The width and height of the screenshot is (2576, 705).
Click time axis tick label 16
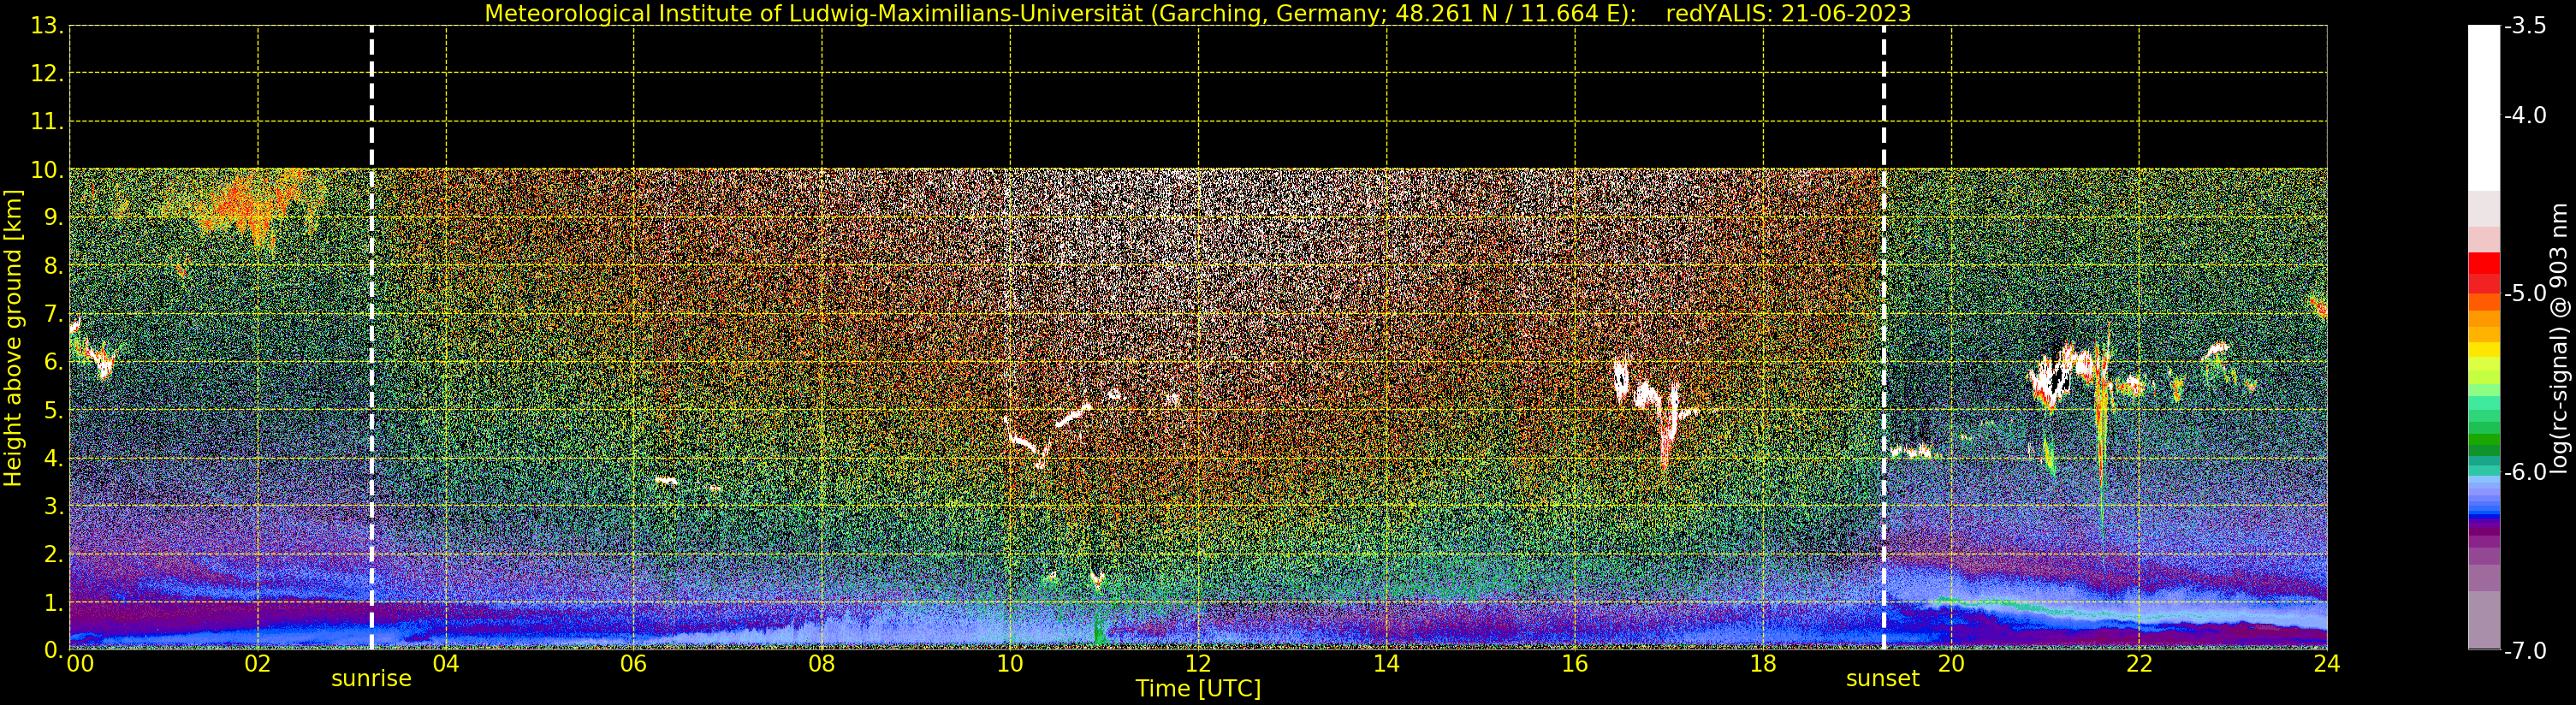click(x=1575, y=664)
